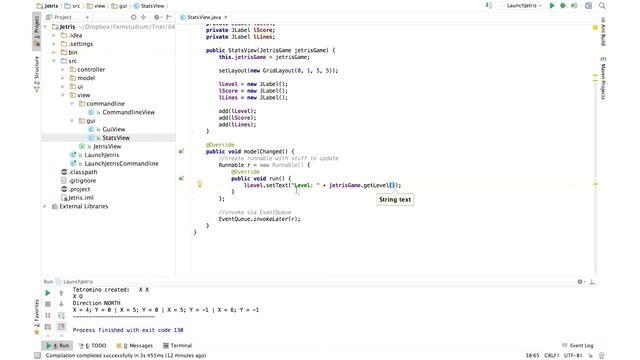Click the intention light bulb in the gutter
Viewport: 640px width, 360px height.
point(200,184)
